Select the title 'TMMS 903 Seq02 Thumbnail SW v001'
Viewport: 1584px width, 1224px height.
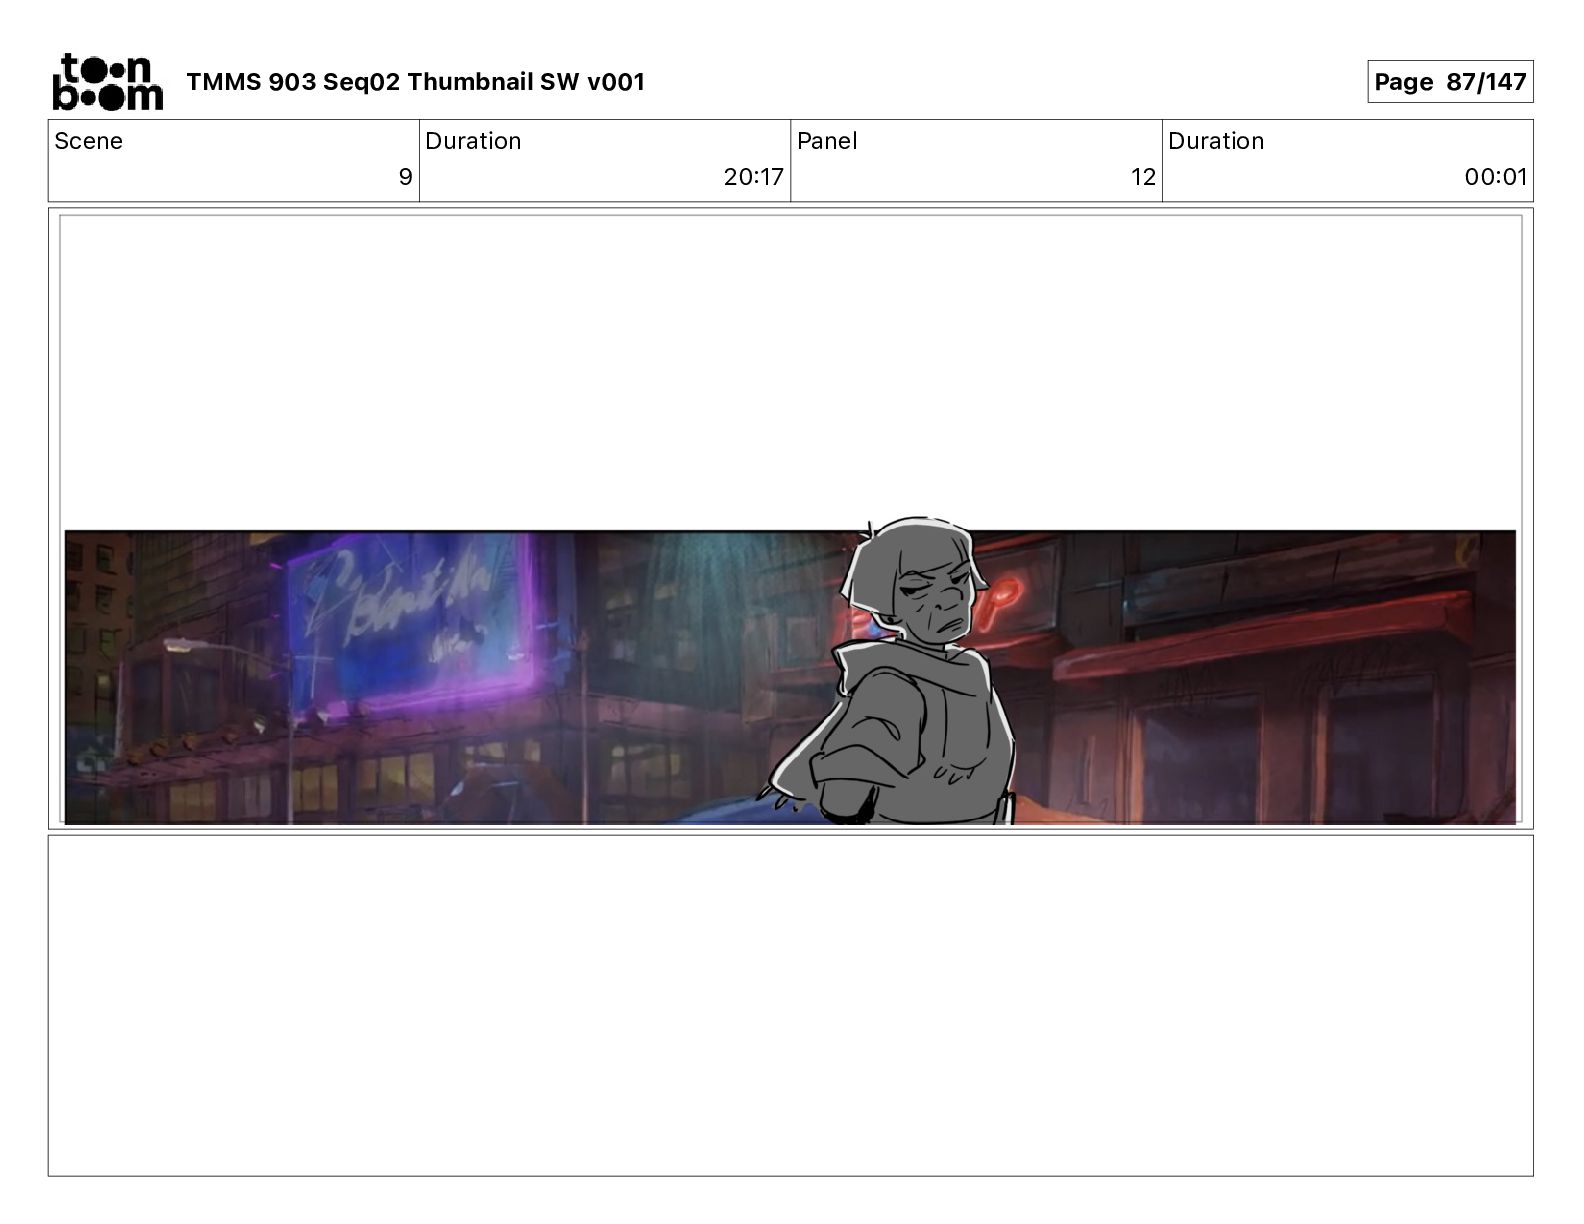416,82
